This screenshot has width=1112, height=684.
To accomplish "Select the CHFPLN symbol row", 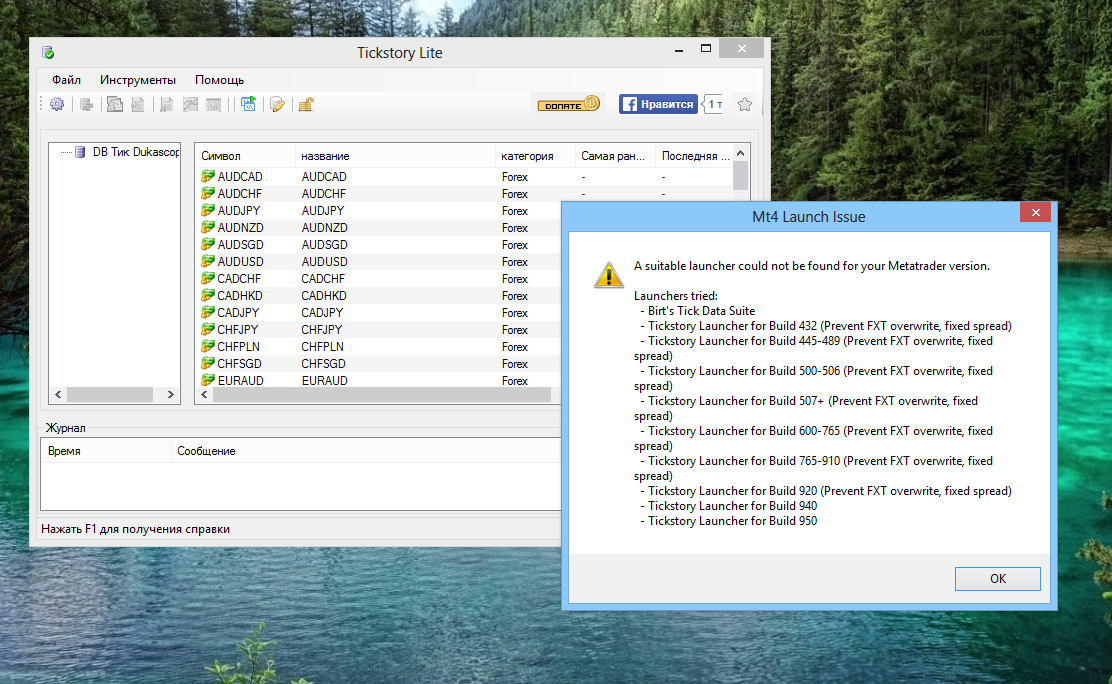I will [x=378, y=347].
